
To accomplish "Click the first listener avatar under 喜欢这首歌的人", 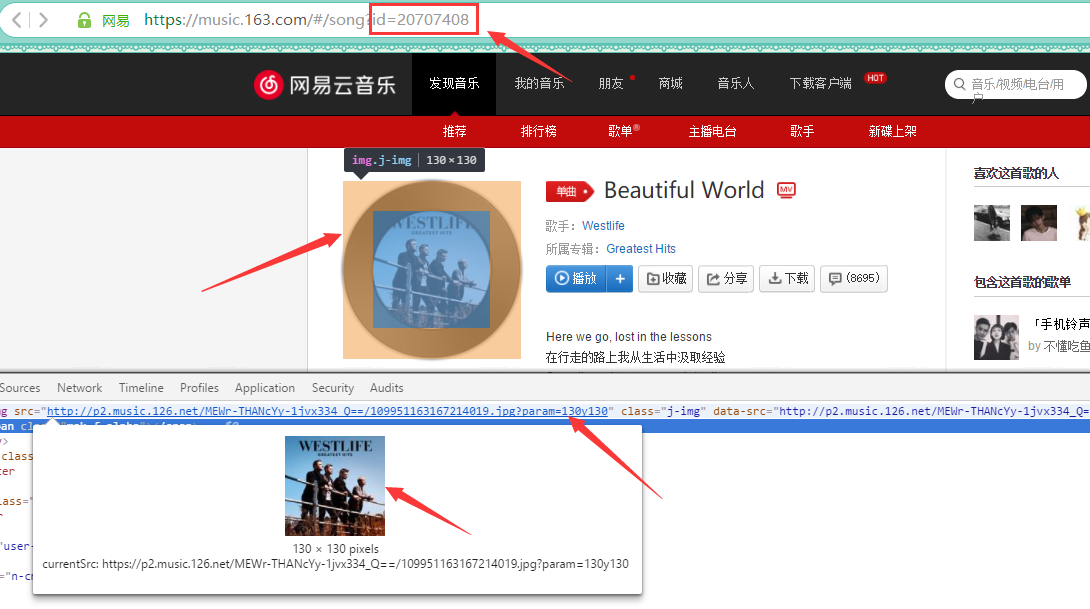I will pos(992,223).
